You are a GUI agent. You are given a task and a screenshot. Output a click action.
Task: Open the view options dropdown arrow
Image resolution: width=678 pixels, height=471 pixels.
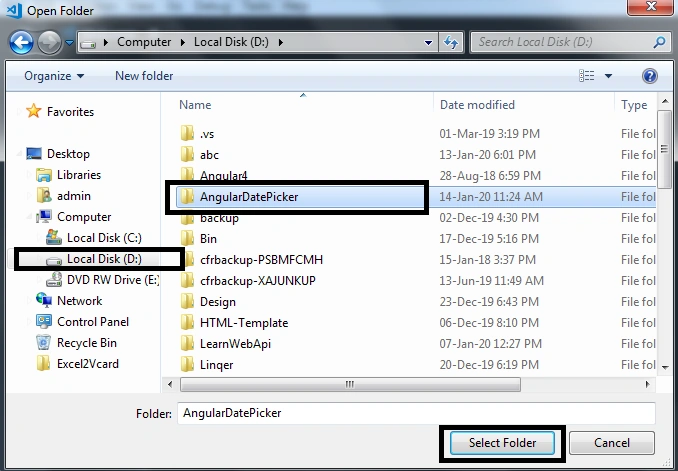pos(608,76)
